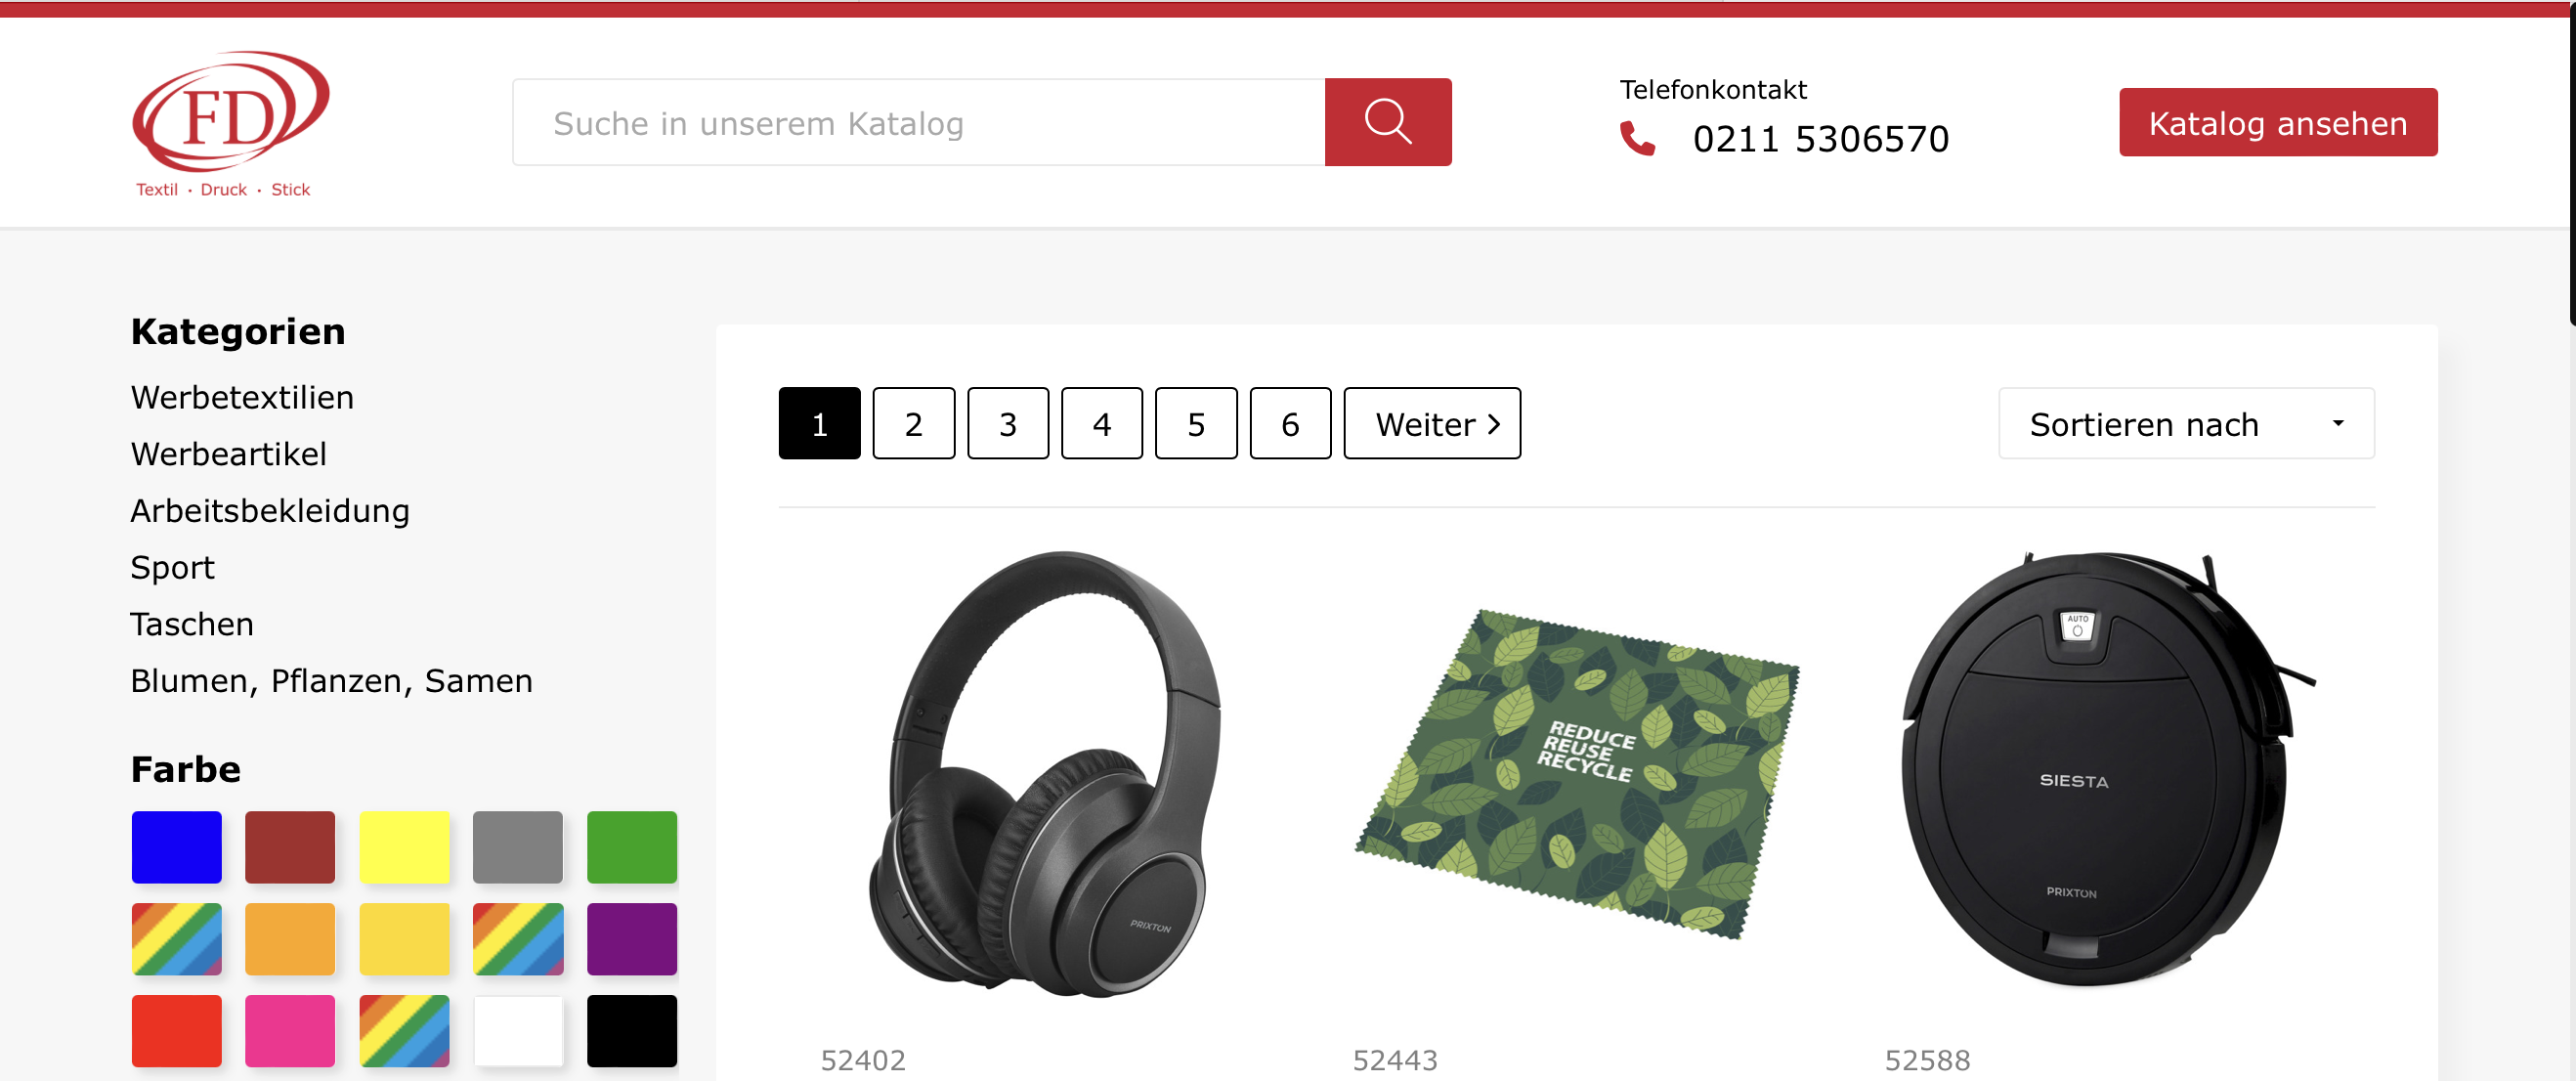The image size is (2576, 1081).
Task: Jump to results page 6
Action: [x=1290, y=424]
